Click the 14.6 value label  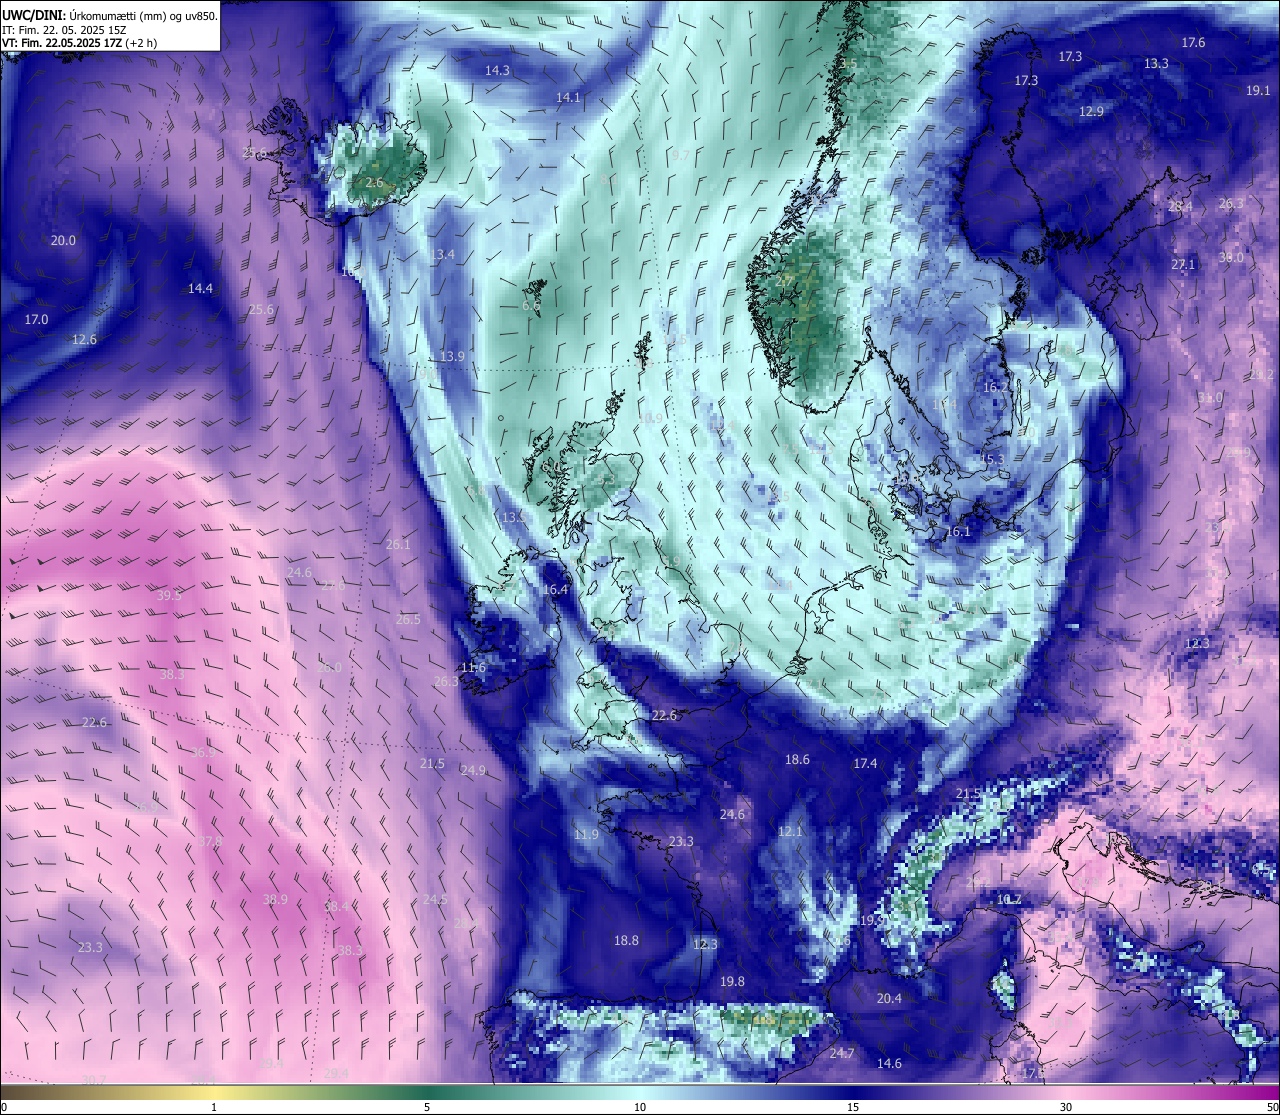pos(889,1064)
